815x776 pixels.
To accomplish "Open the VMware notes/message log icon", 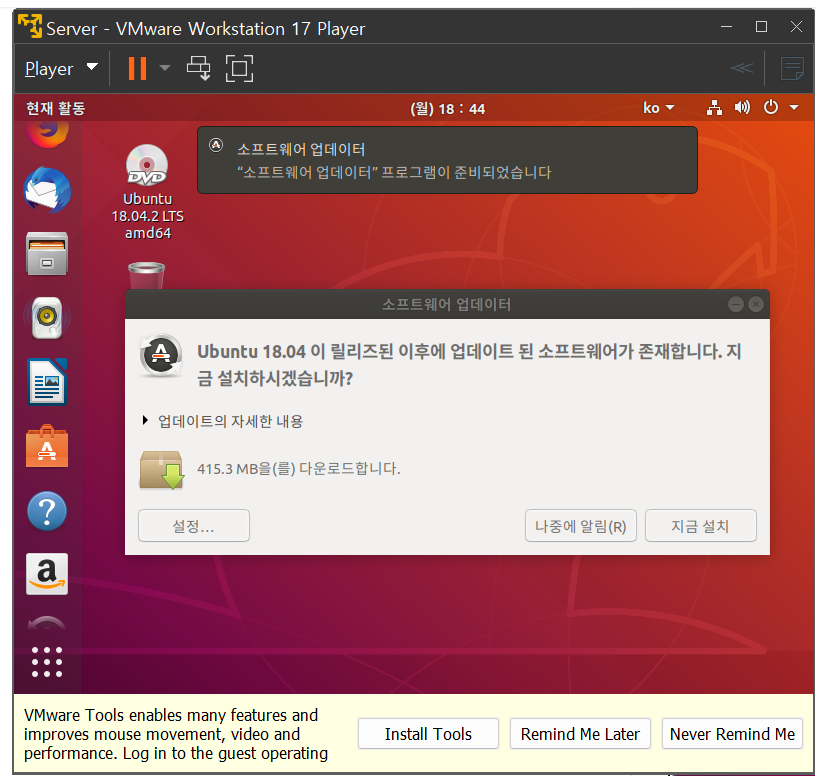I will 792,69.
